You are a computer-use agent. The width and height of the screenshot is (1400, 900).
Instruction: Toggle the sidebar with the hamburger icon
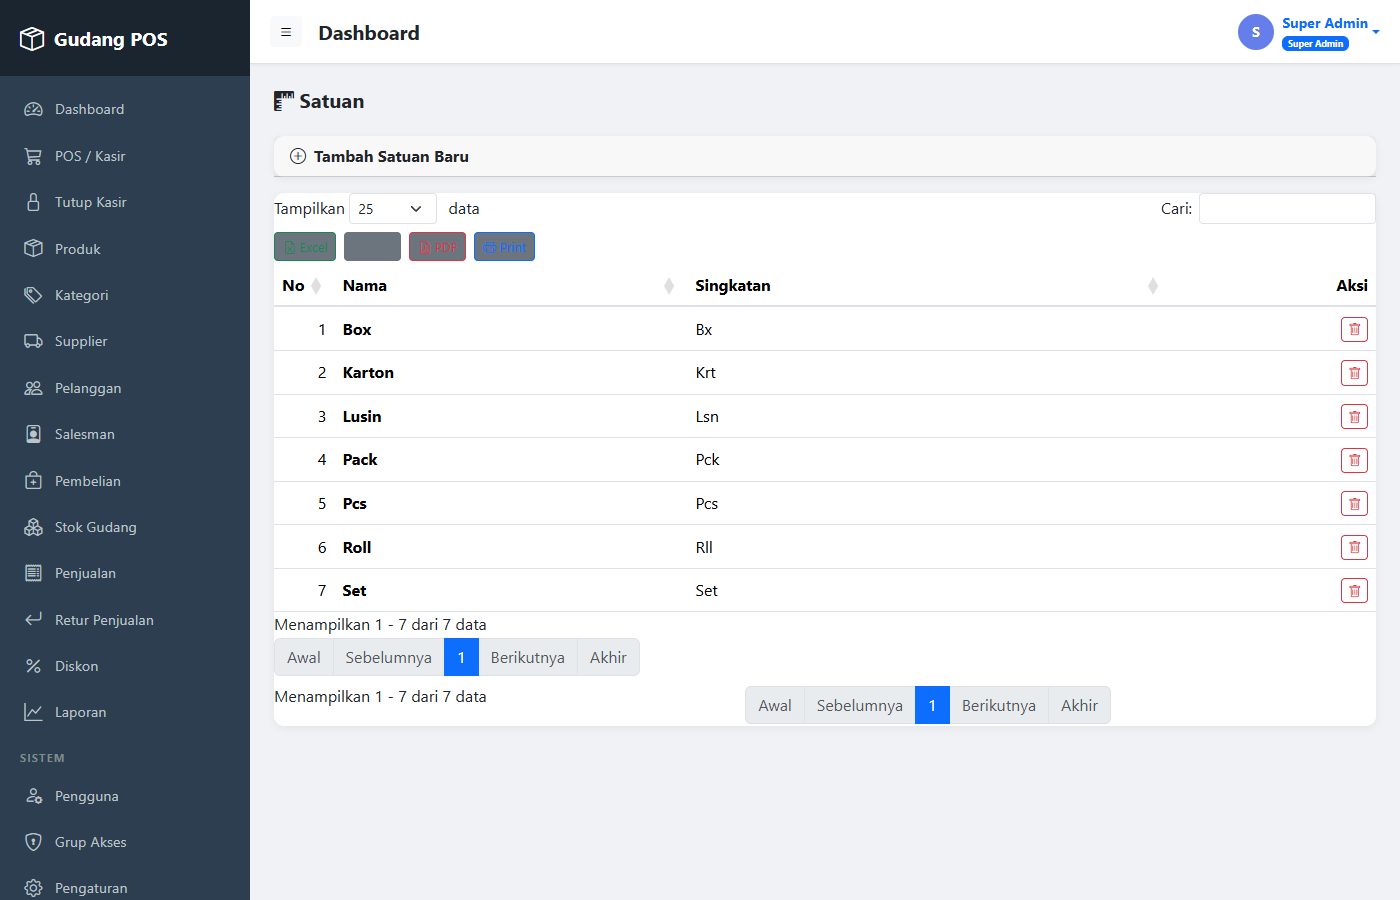pos(286,32)
